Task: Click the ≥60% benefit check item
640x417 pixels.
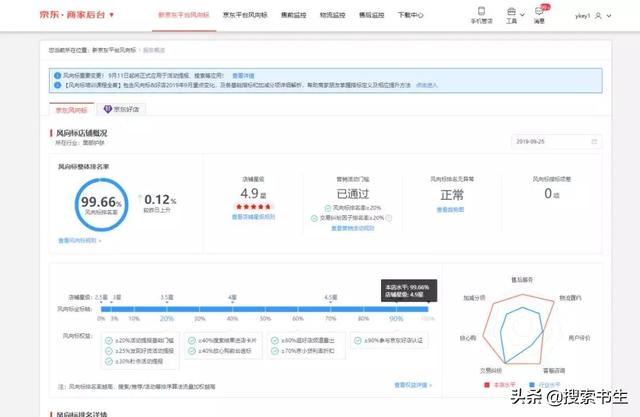Action: point(303,340)
